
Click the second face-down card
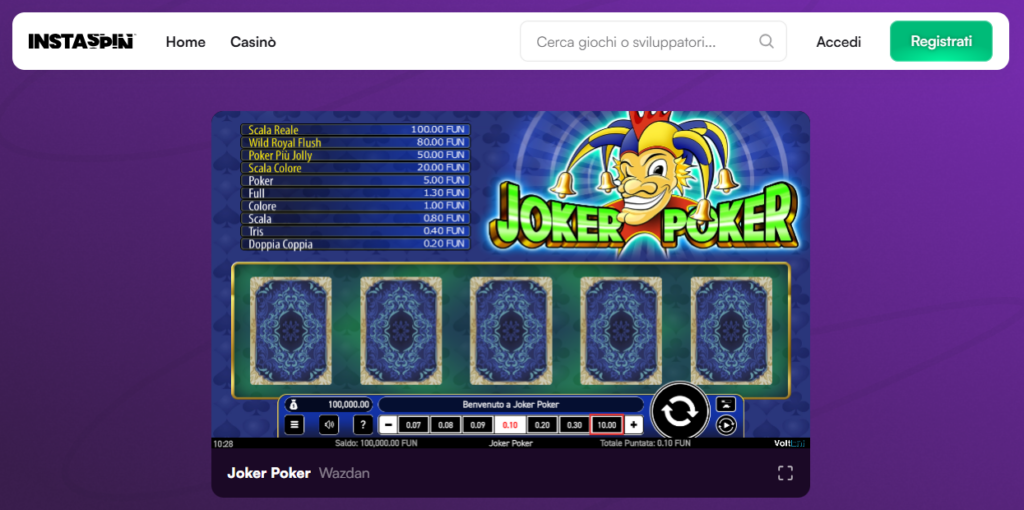(401, 331)
